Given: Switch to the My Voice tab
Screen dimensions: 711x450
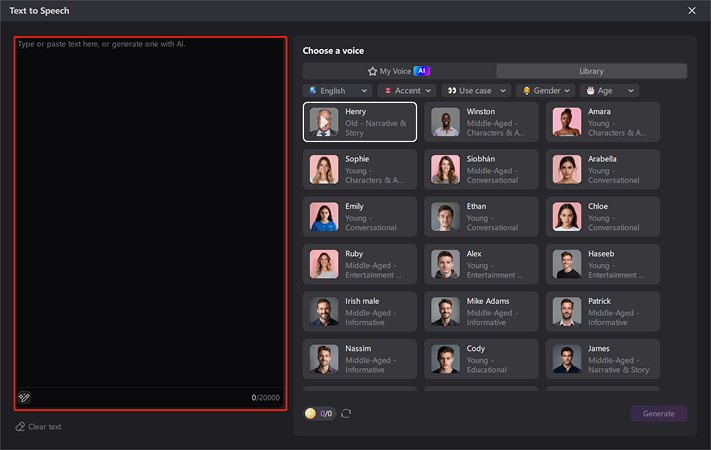Looking at the screenshot, I should (x=399, y=71).
